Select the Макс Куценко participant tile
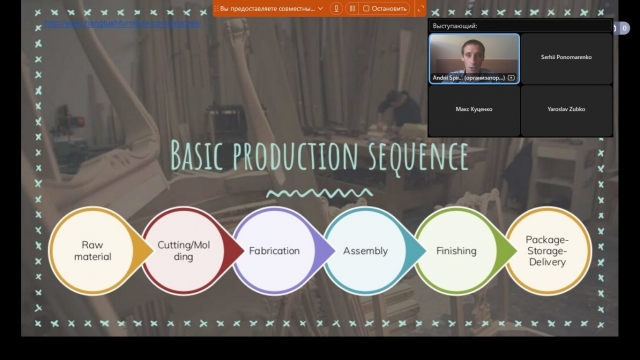The height and width of the screenshot is (360, 640). pyautogui.click(x=474, y=110)
